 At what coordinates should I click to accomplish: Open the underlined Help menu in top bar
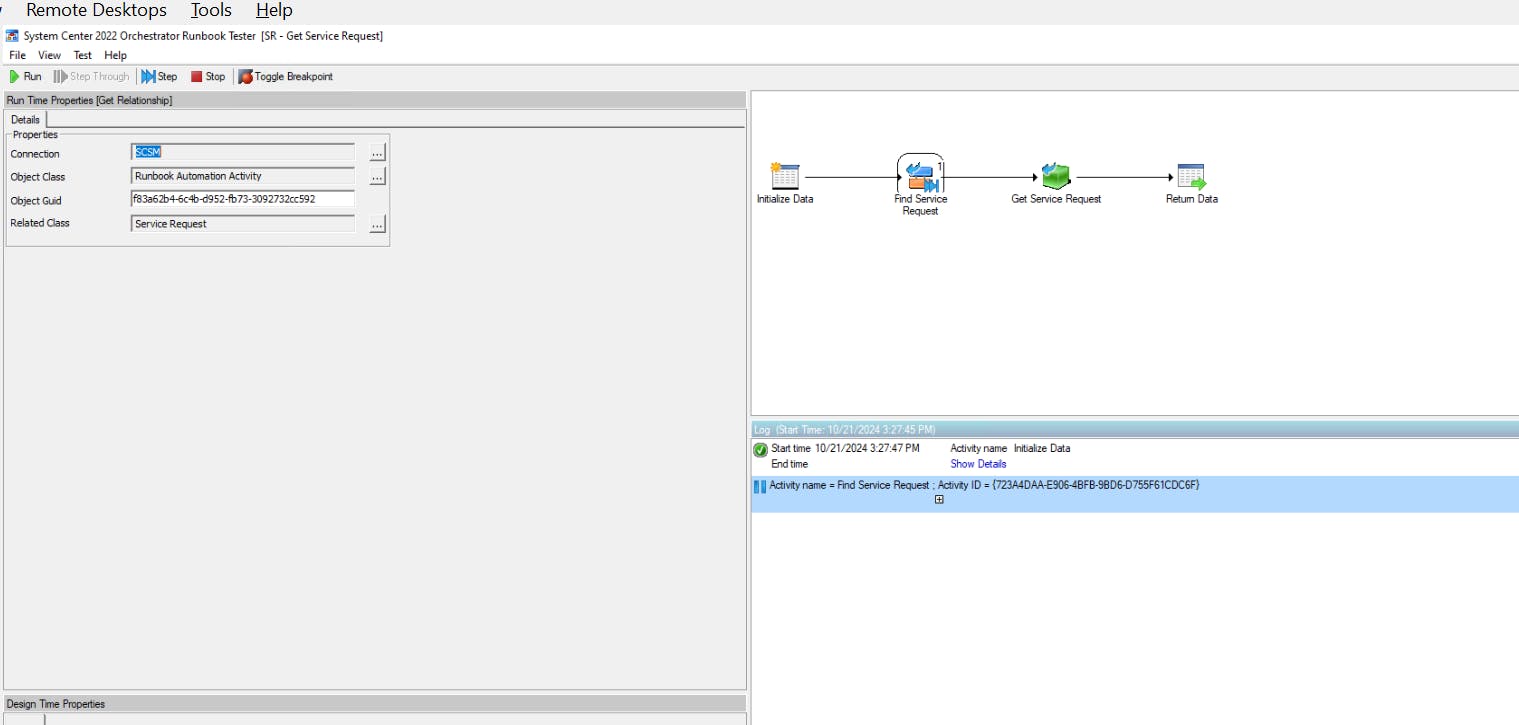[274, 11]
